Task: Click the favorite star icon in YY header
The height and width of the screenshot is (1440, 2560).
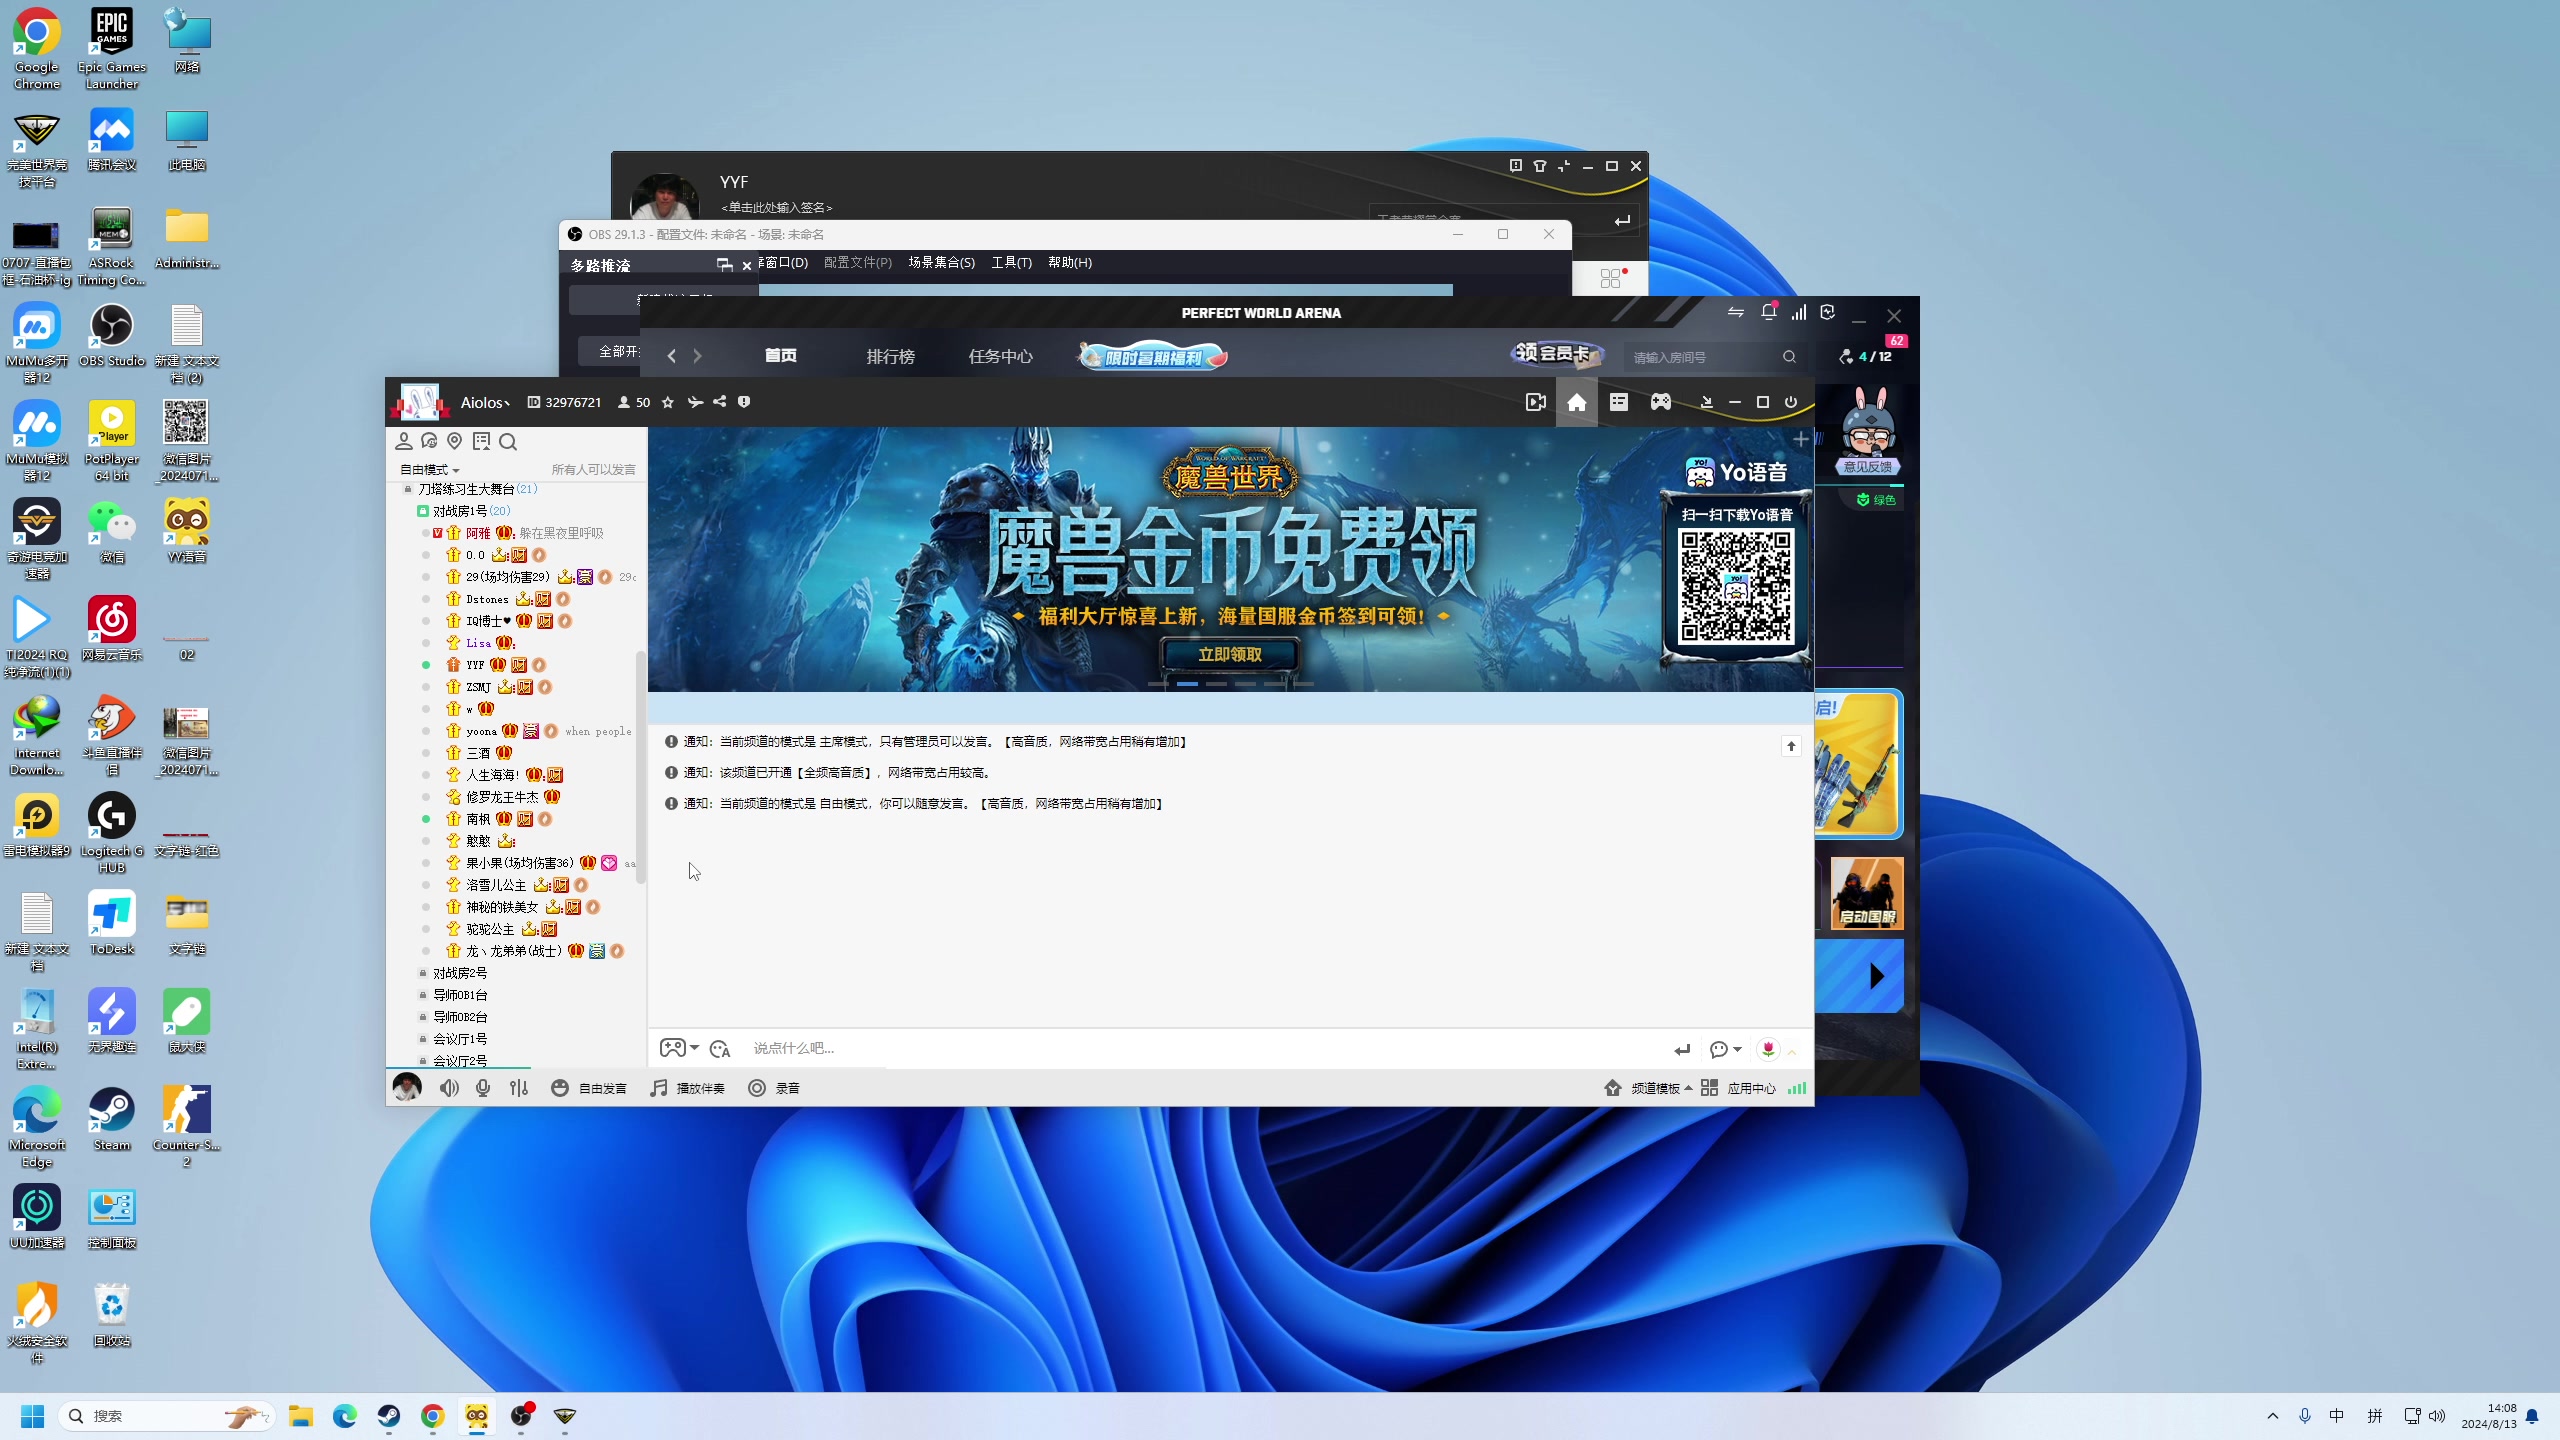Action: click(x=668, y=402)
